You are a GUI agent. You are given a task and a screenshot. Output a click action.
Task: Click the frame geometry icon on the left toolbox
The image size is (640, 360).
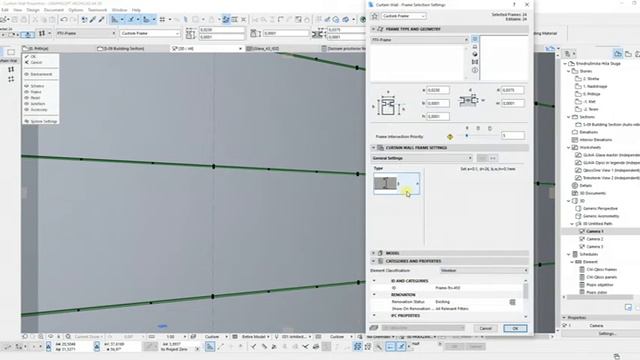point(11,69)
